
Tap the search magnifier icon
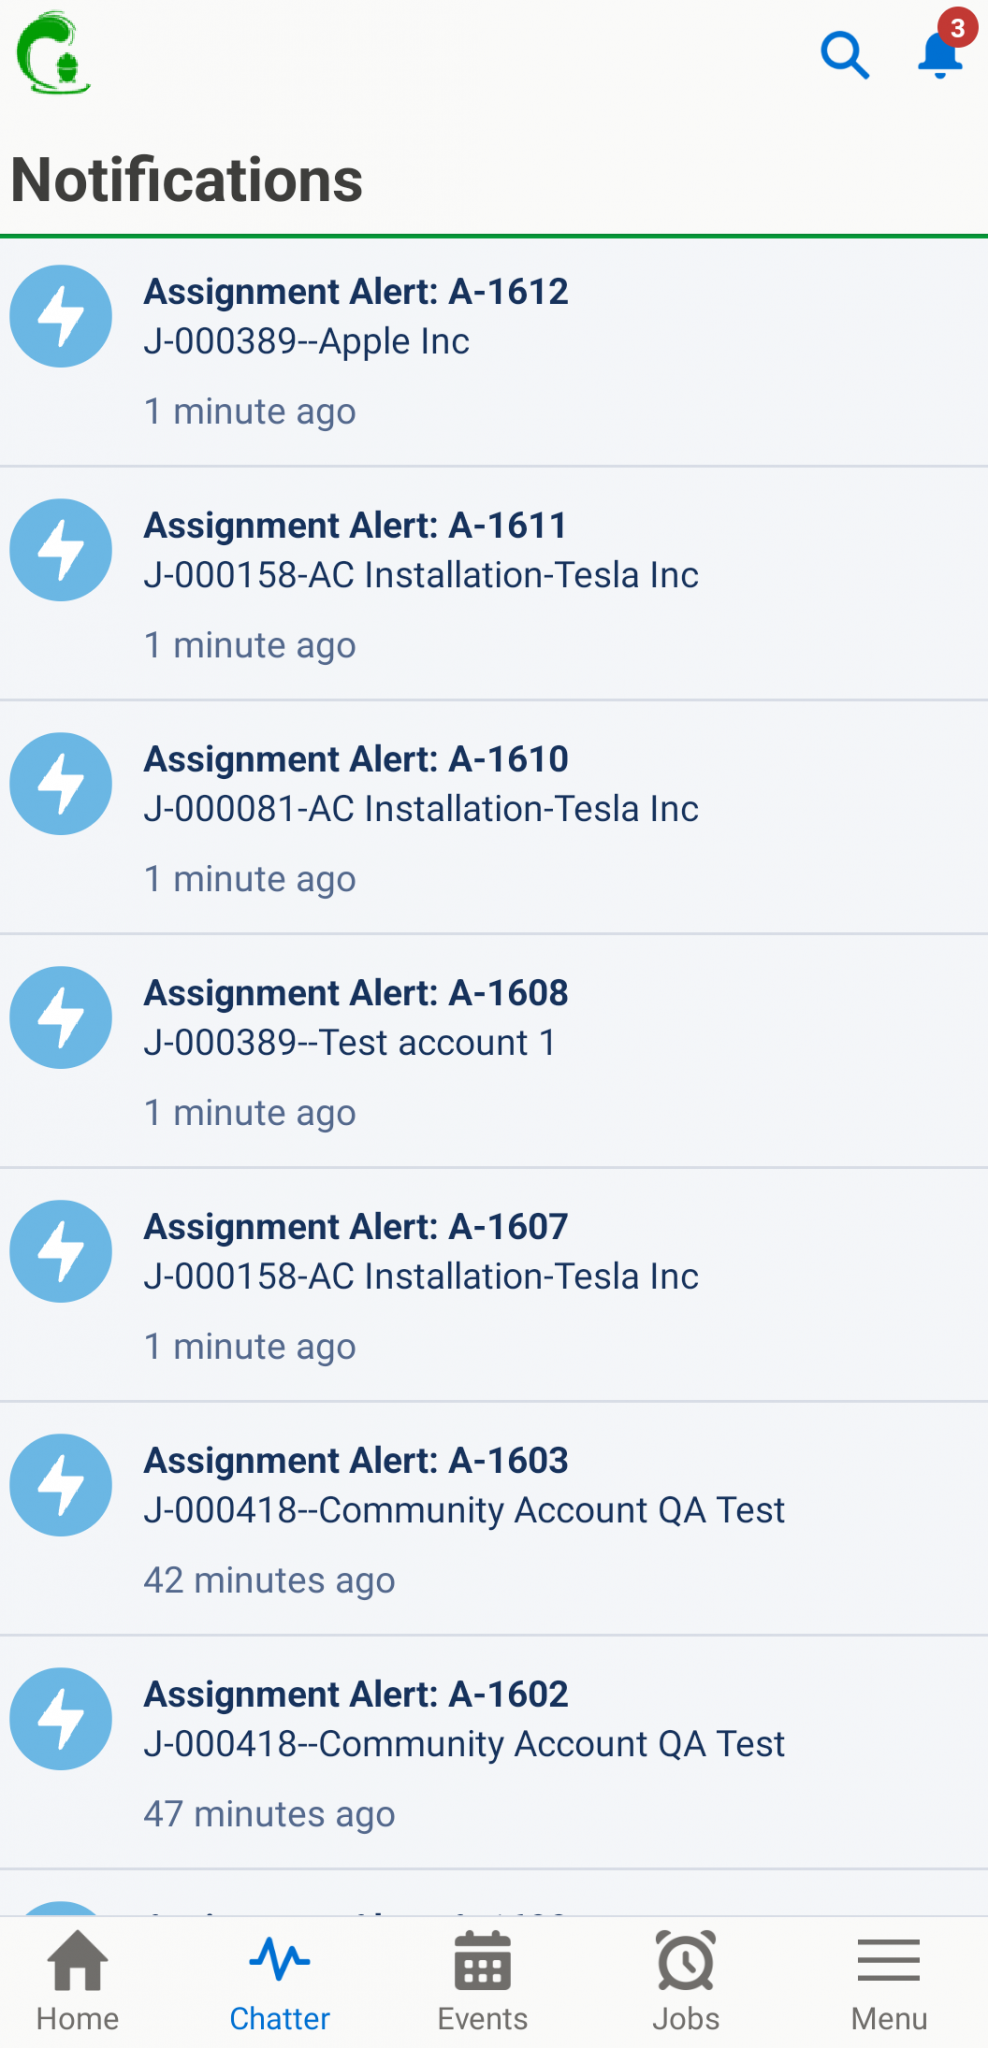point(845,55)
